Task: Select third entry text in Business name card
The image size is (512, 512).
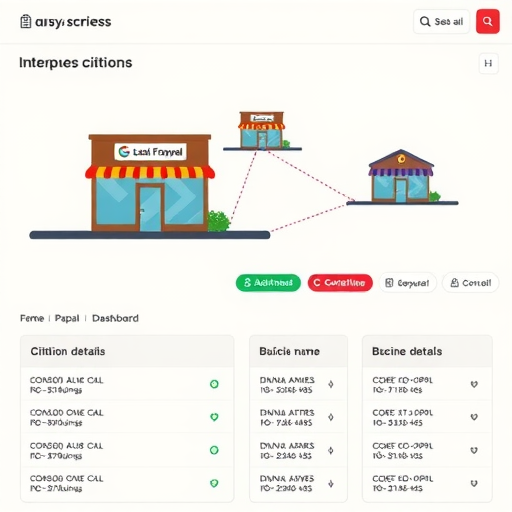Action: click(x=287, y=450)
